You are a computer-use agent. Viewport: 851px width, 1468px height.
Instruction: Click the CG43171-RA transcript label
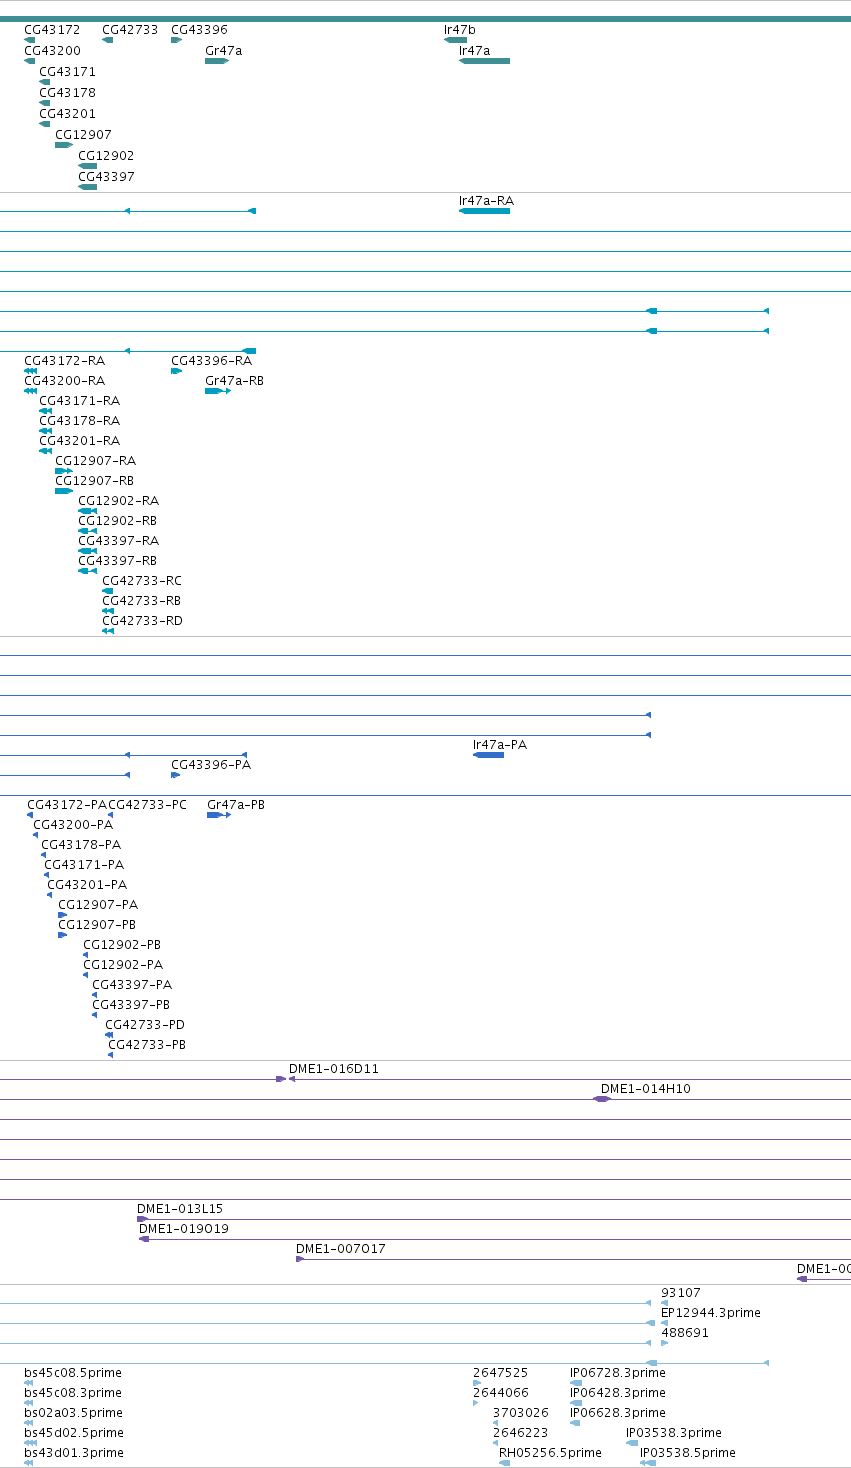tap(79, 401)
